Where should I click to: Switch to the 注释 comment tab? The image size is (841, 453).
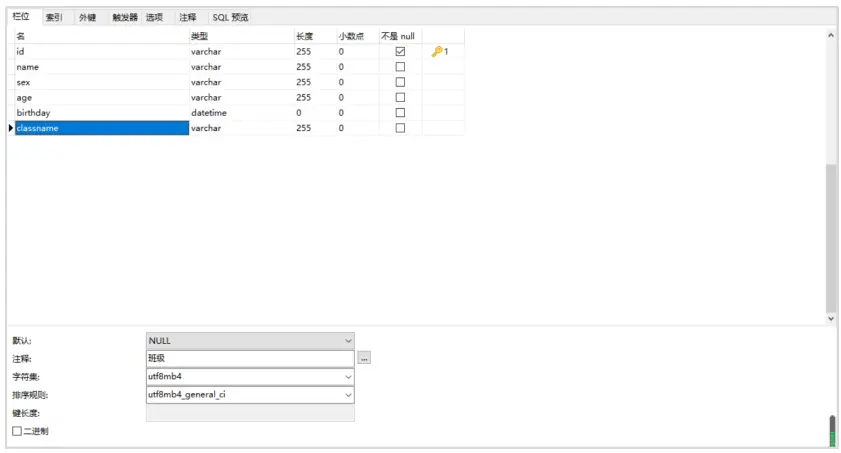[x=188, y=17]
